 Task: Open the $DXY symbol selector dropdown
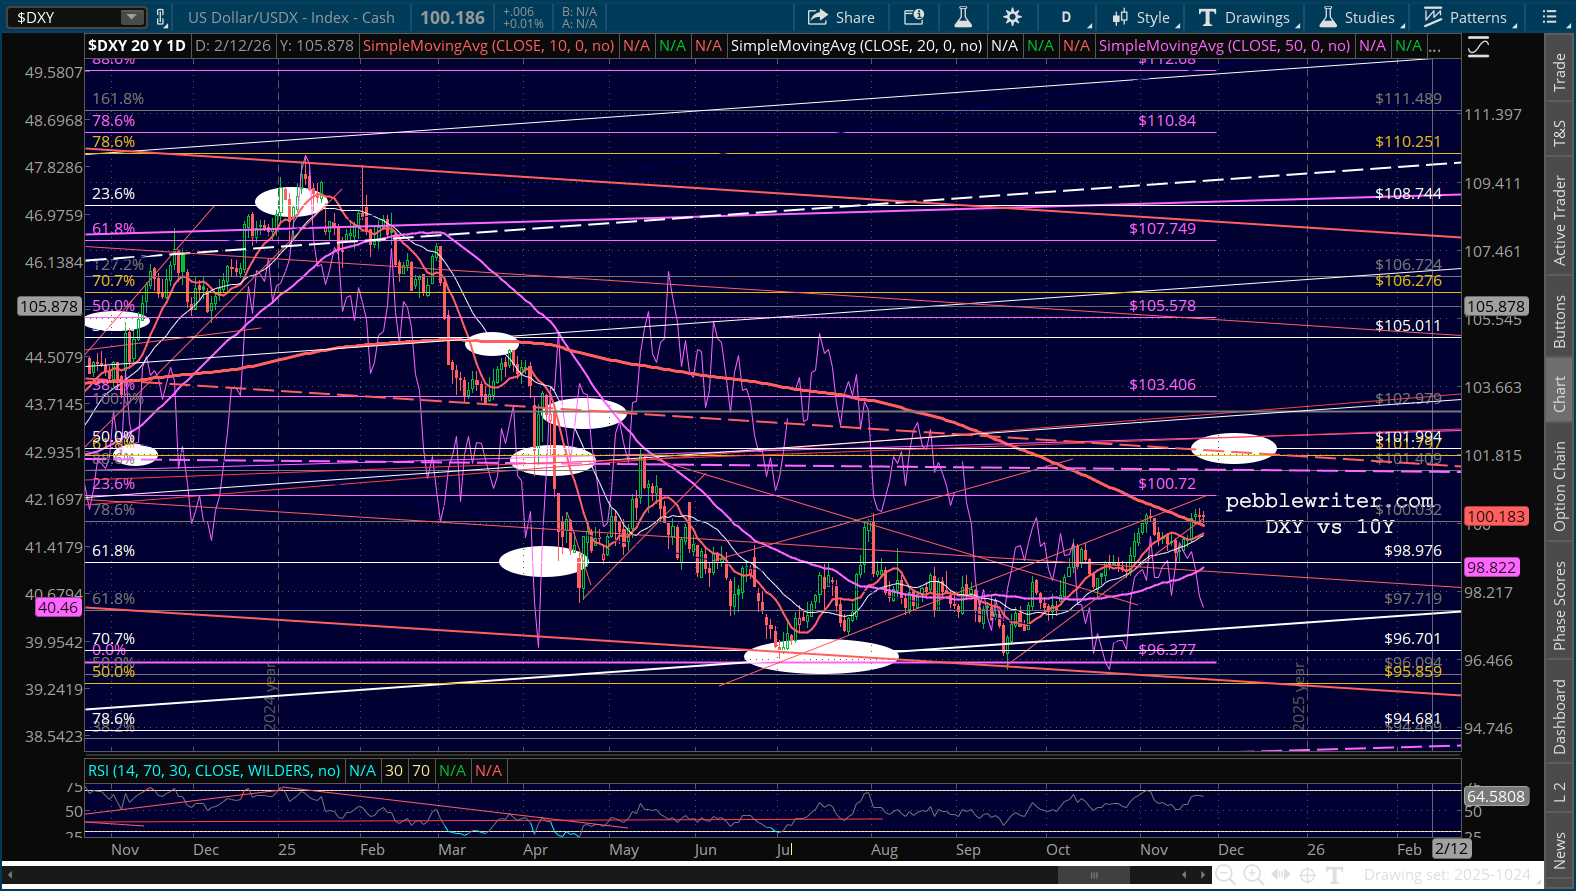[x=132, y=17]
